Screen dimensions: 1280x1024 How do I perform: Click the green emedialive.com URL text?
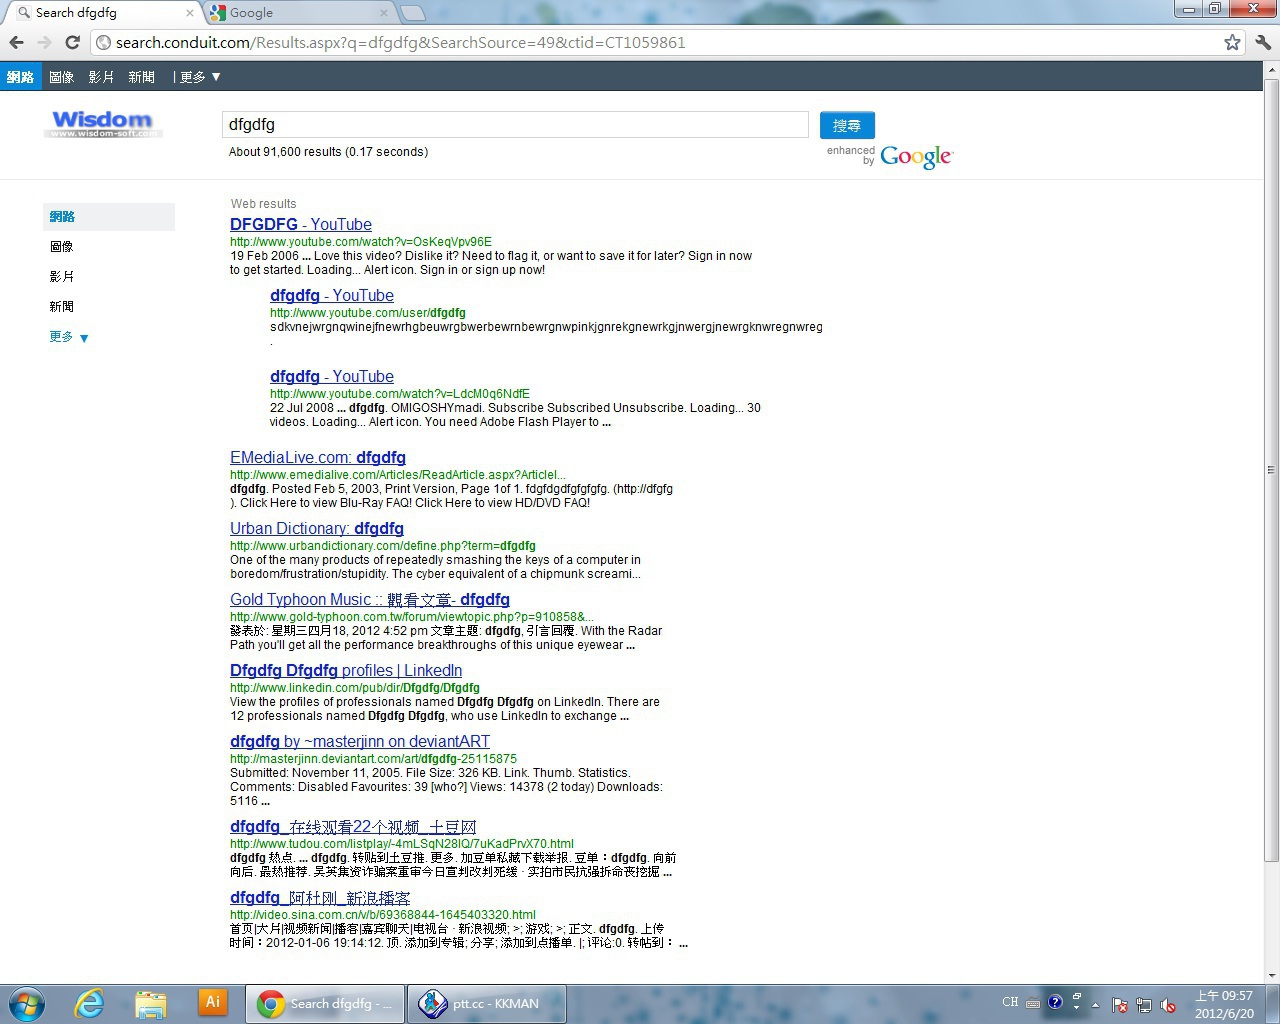[398, 475]
